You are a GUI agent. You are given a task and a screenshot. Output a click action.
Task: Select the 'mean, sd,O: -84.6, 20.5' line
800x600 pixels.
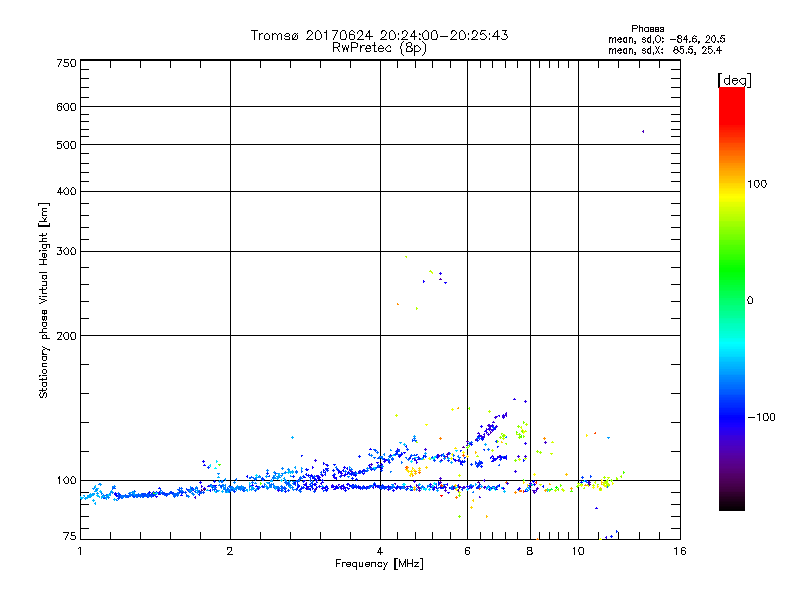click(667, 39)
